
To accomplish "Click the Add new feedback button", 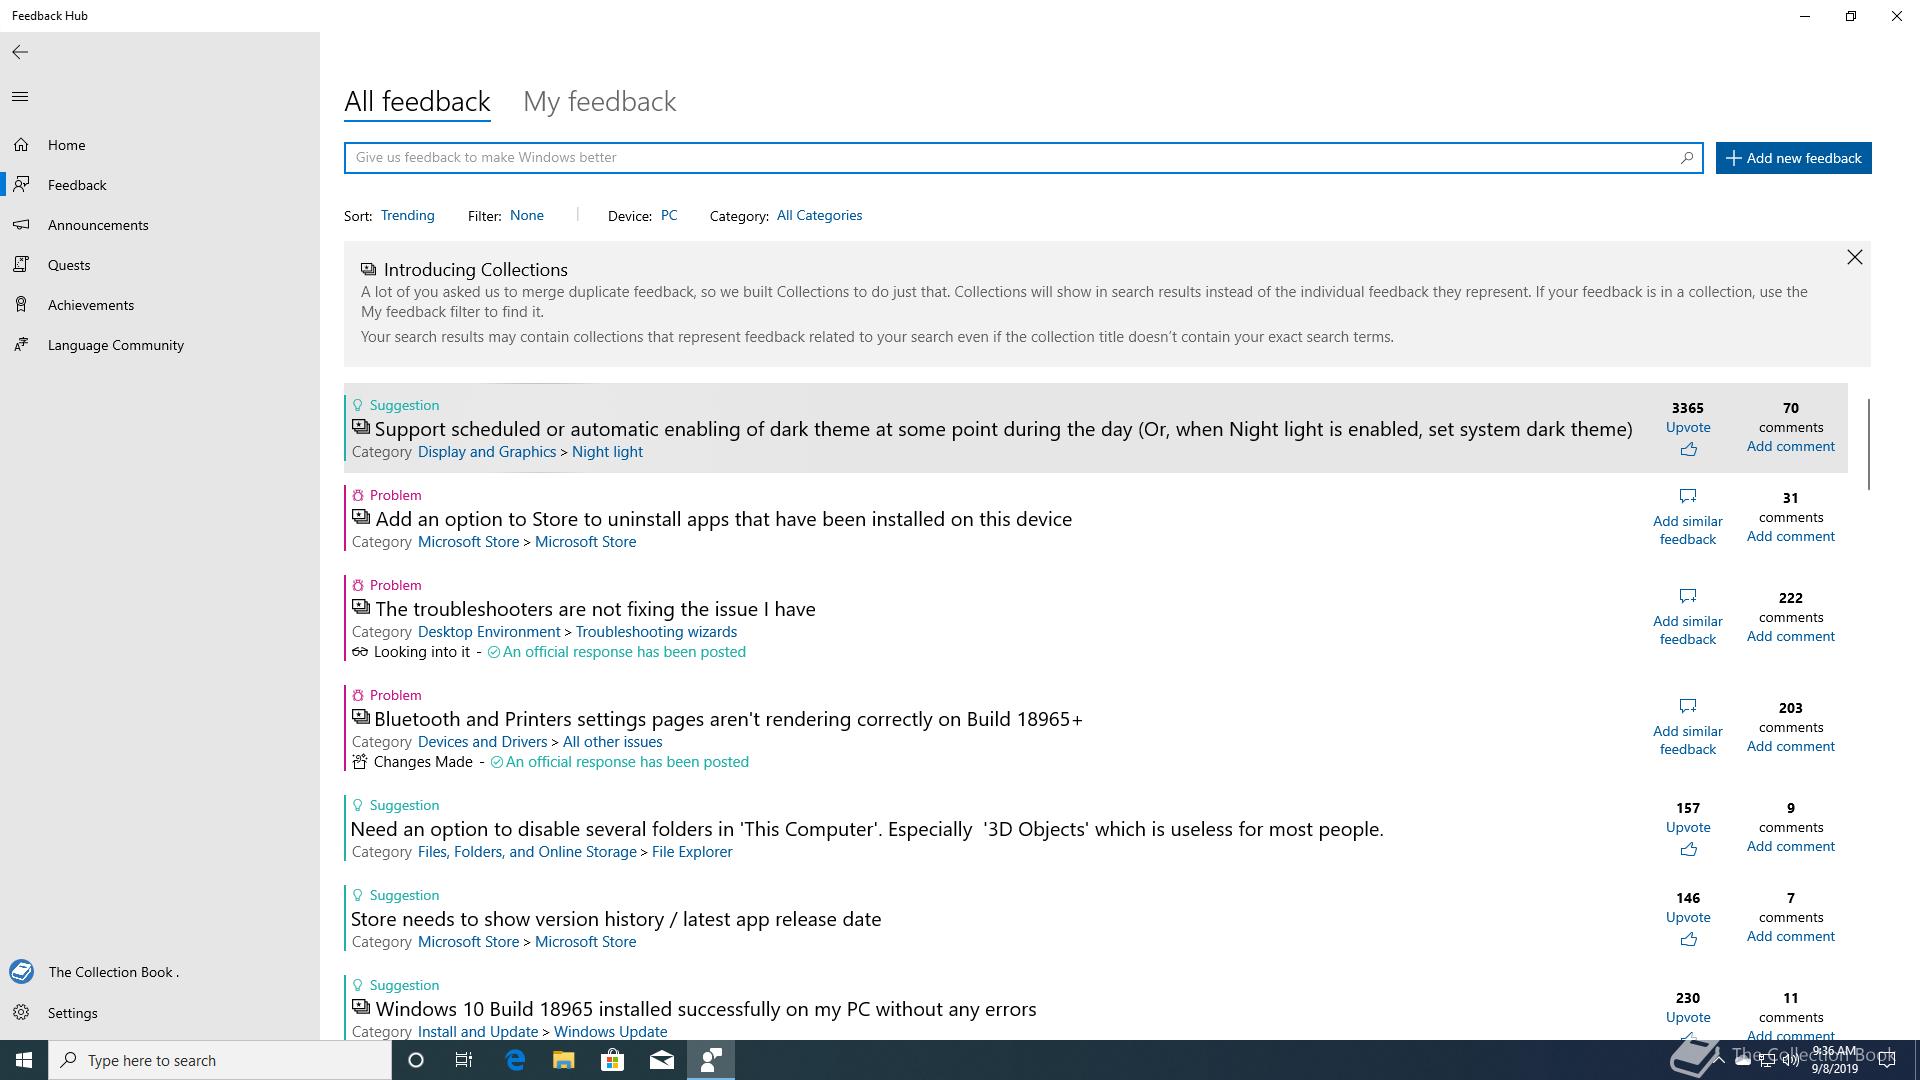I will [x=1793, y=158].
